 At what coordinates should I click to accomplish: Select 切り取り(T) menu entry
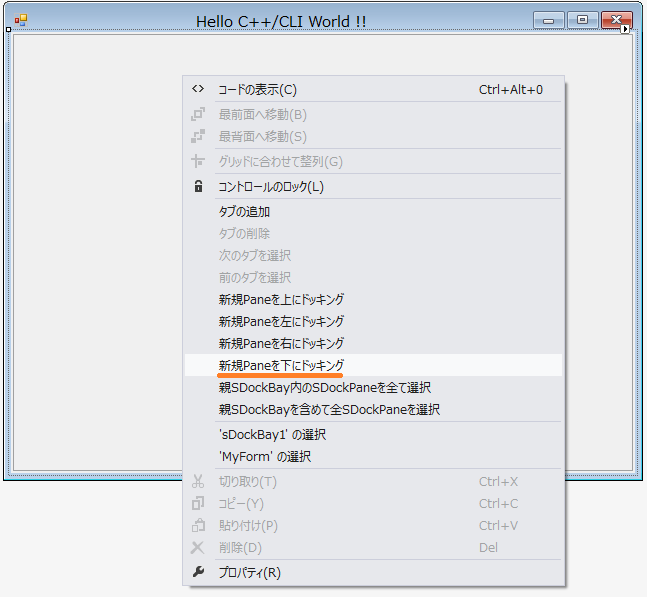click(373, 481)
